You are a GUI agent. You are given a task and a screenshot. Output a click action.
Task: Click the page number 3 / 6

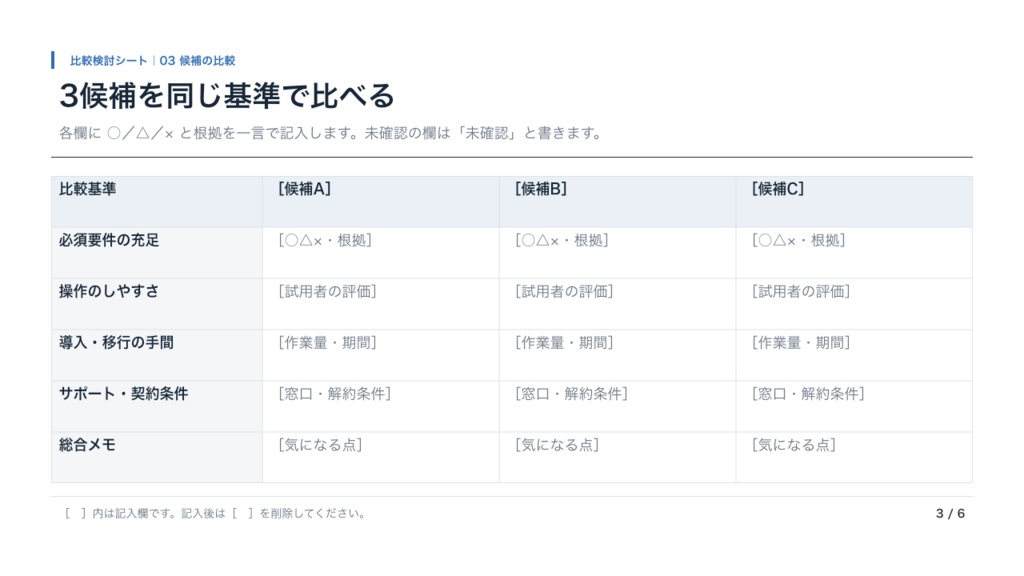(950, 513)
